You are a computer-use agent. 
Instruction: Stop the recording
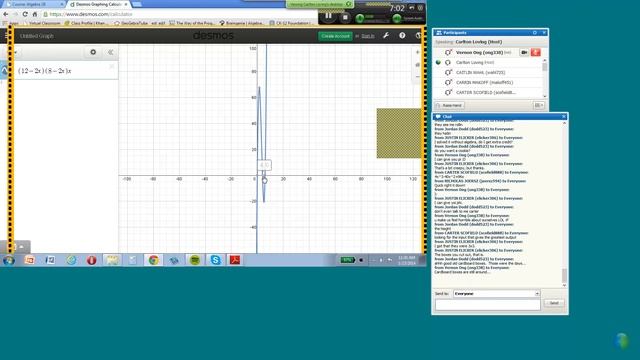(345, 17)
